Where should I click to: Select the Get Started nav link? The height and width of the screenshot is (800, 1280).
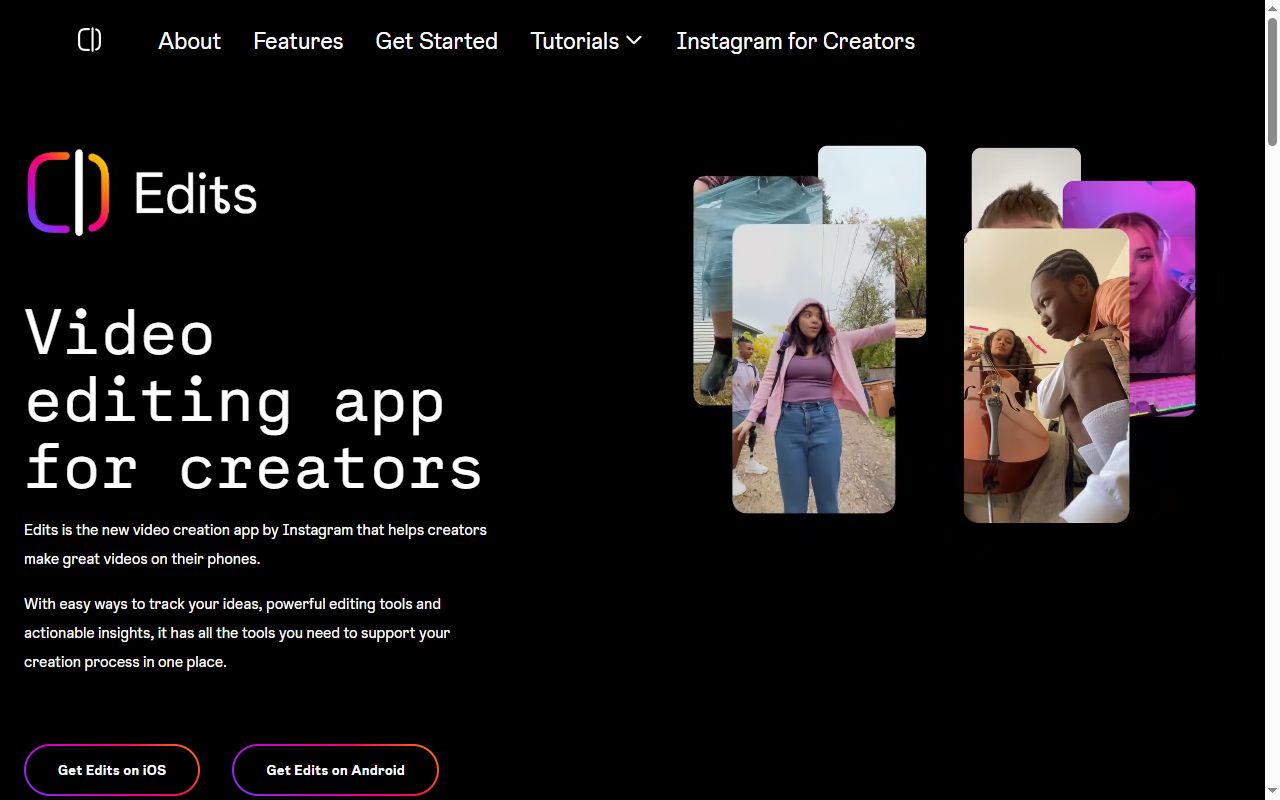point(437,41)
